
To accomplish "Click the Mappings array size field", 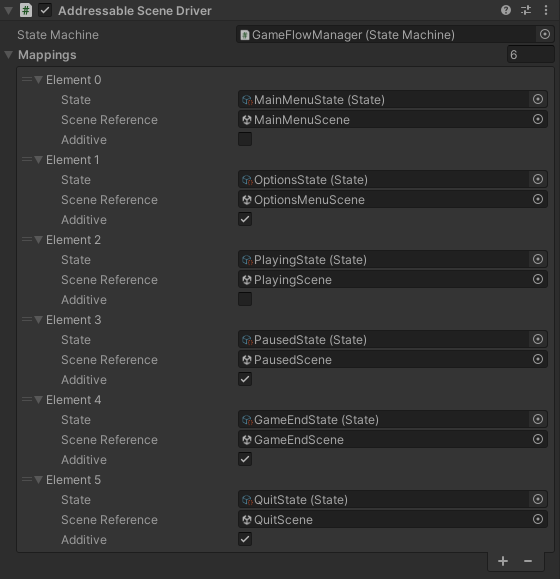I will pos(530,55).
